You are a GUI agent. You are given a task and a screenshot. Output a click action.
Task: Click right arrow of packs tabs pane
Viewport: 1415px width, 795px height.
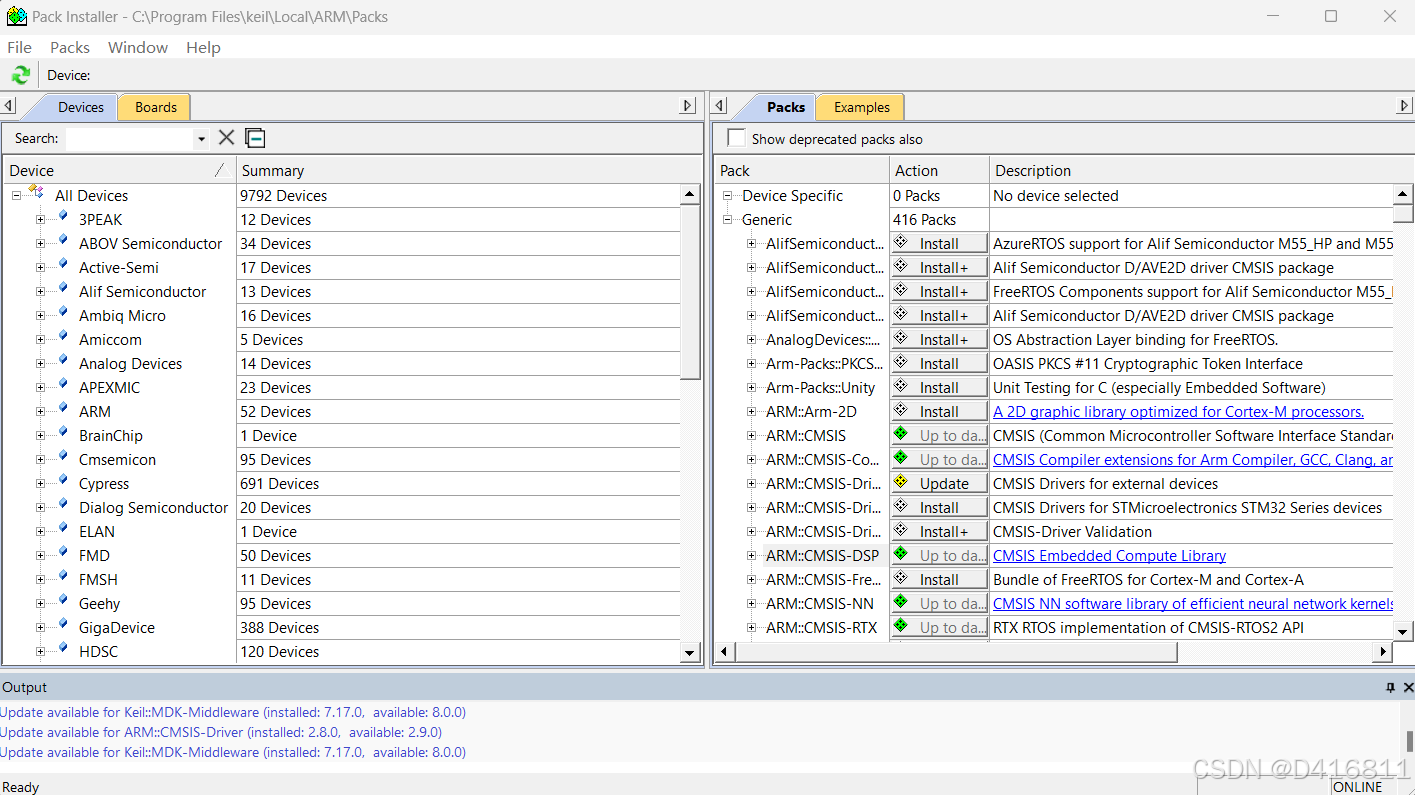tap(1405, 106)
